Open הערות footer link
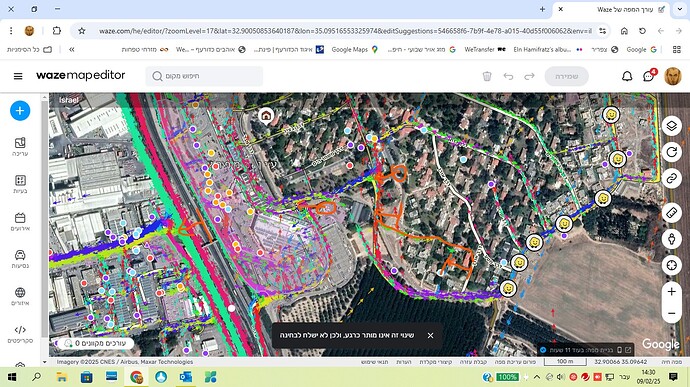Image resolution: width=690 pixels, height=387 pixels. point(404,362)
